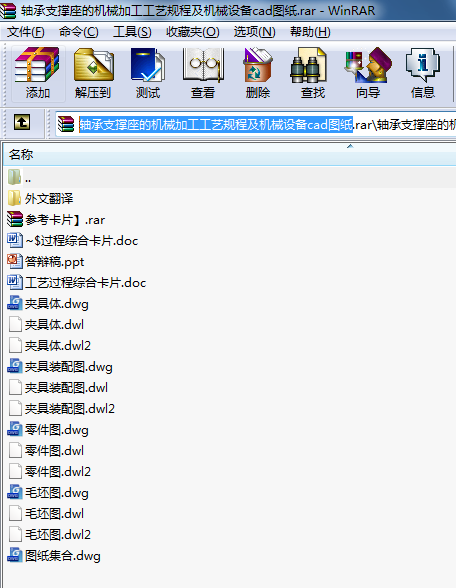Image resolution: width=456 pixels, height=588 pixels.
Task: Select the 夹具体.dwg file name
Action: click(x=57, y=303)
